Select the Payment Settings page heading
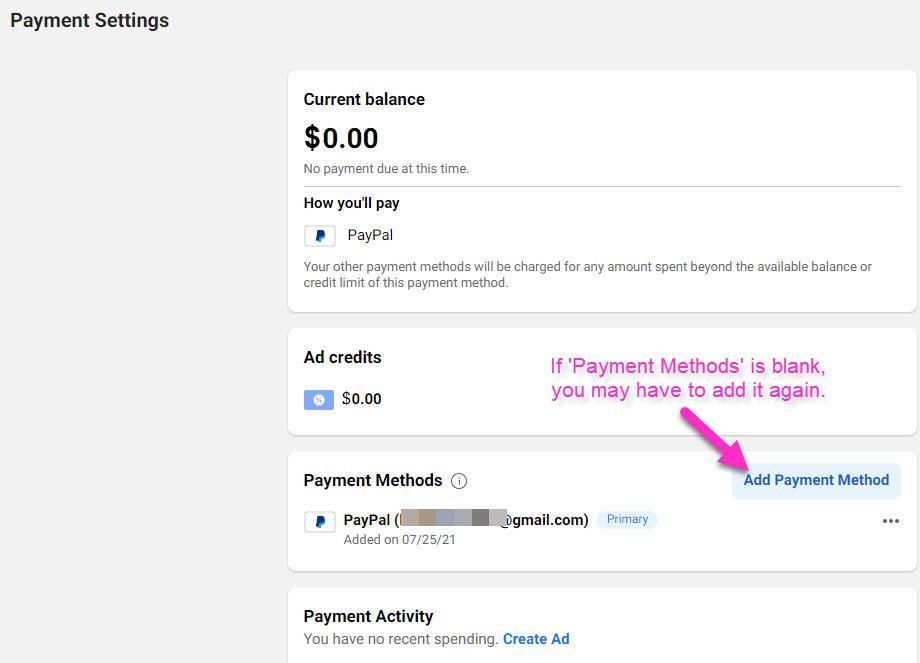The image size is (920, 663). [88, 20]
